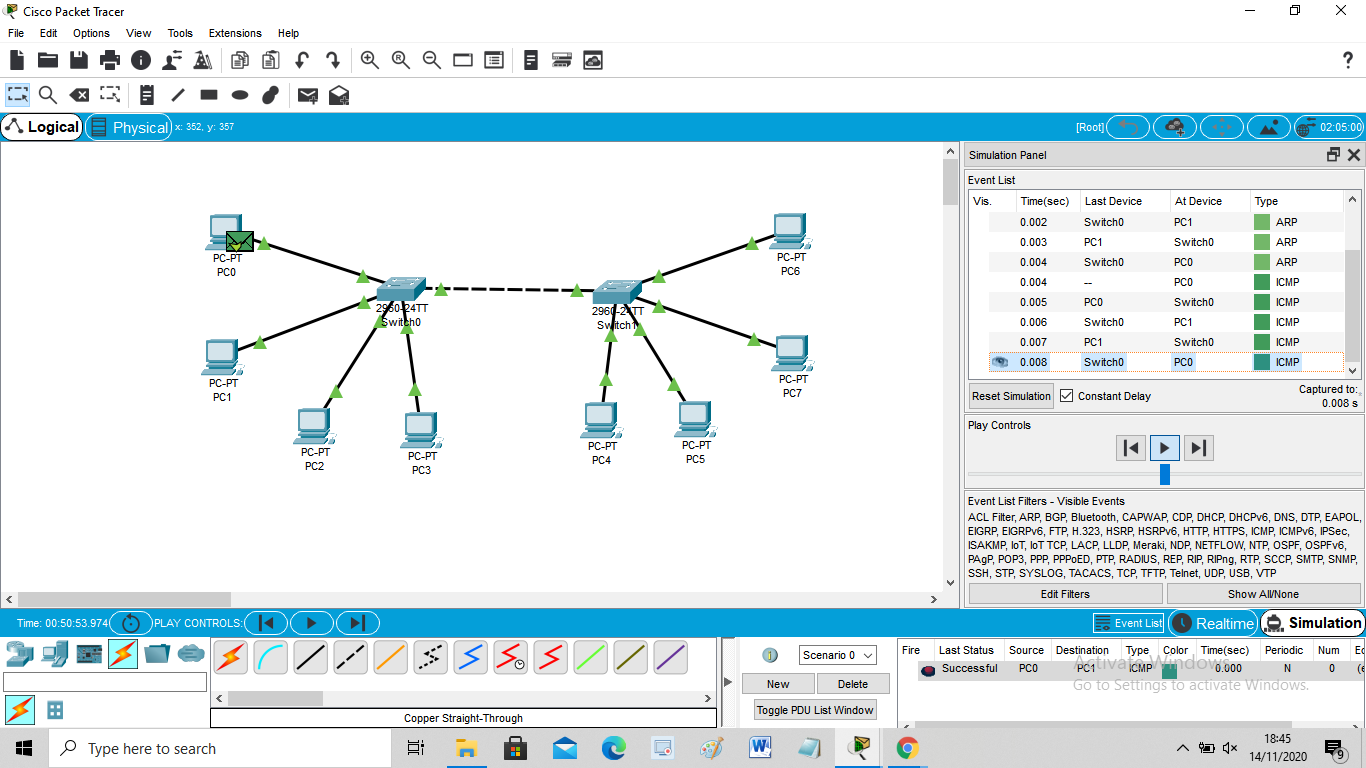
Task: Open the End Devices category
Action: (x=55, y=654)
